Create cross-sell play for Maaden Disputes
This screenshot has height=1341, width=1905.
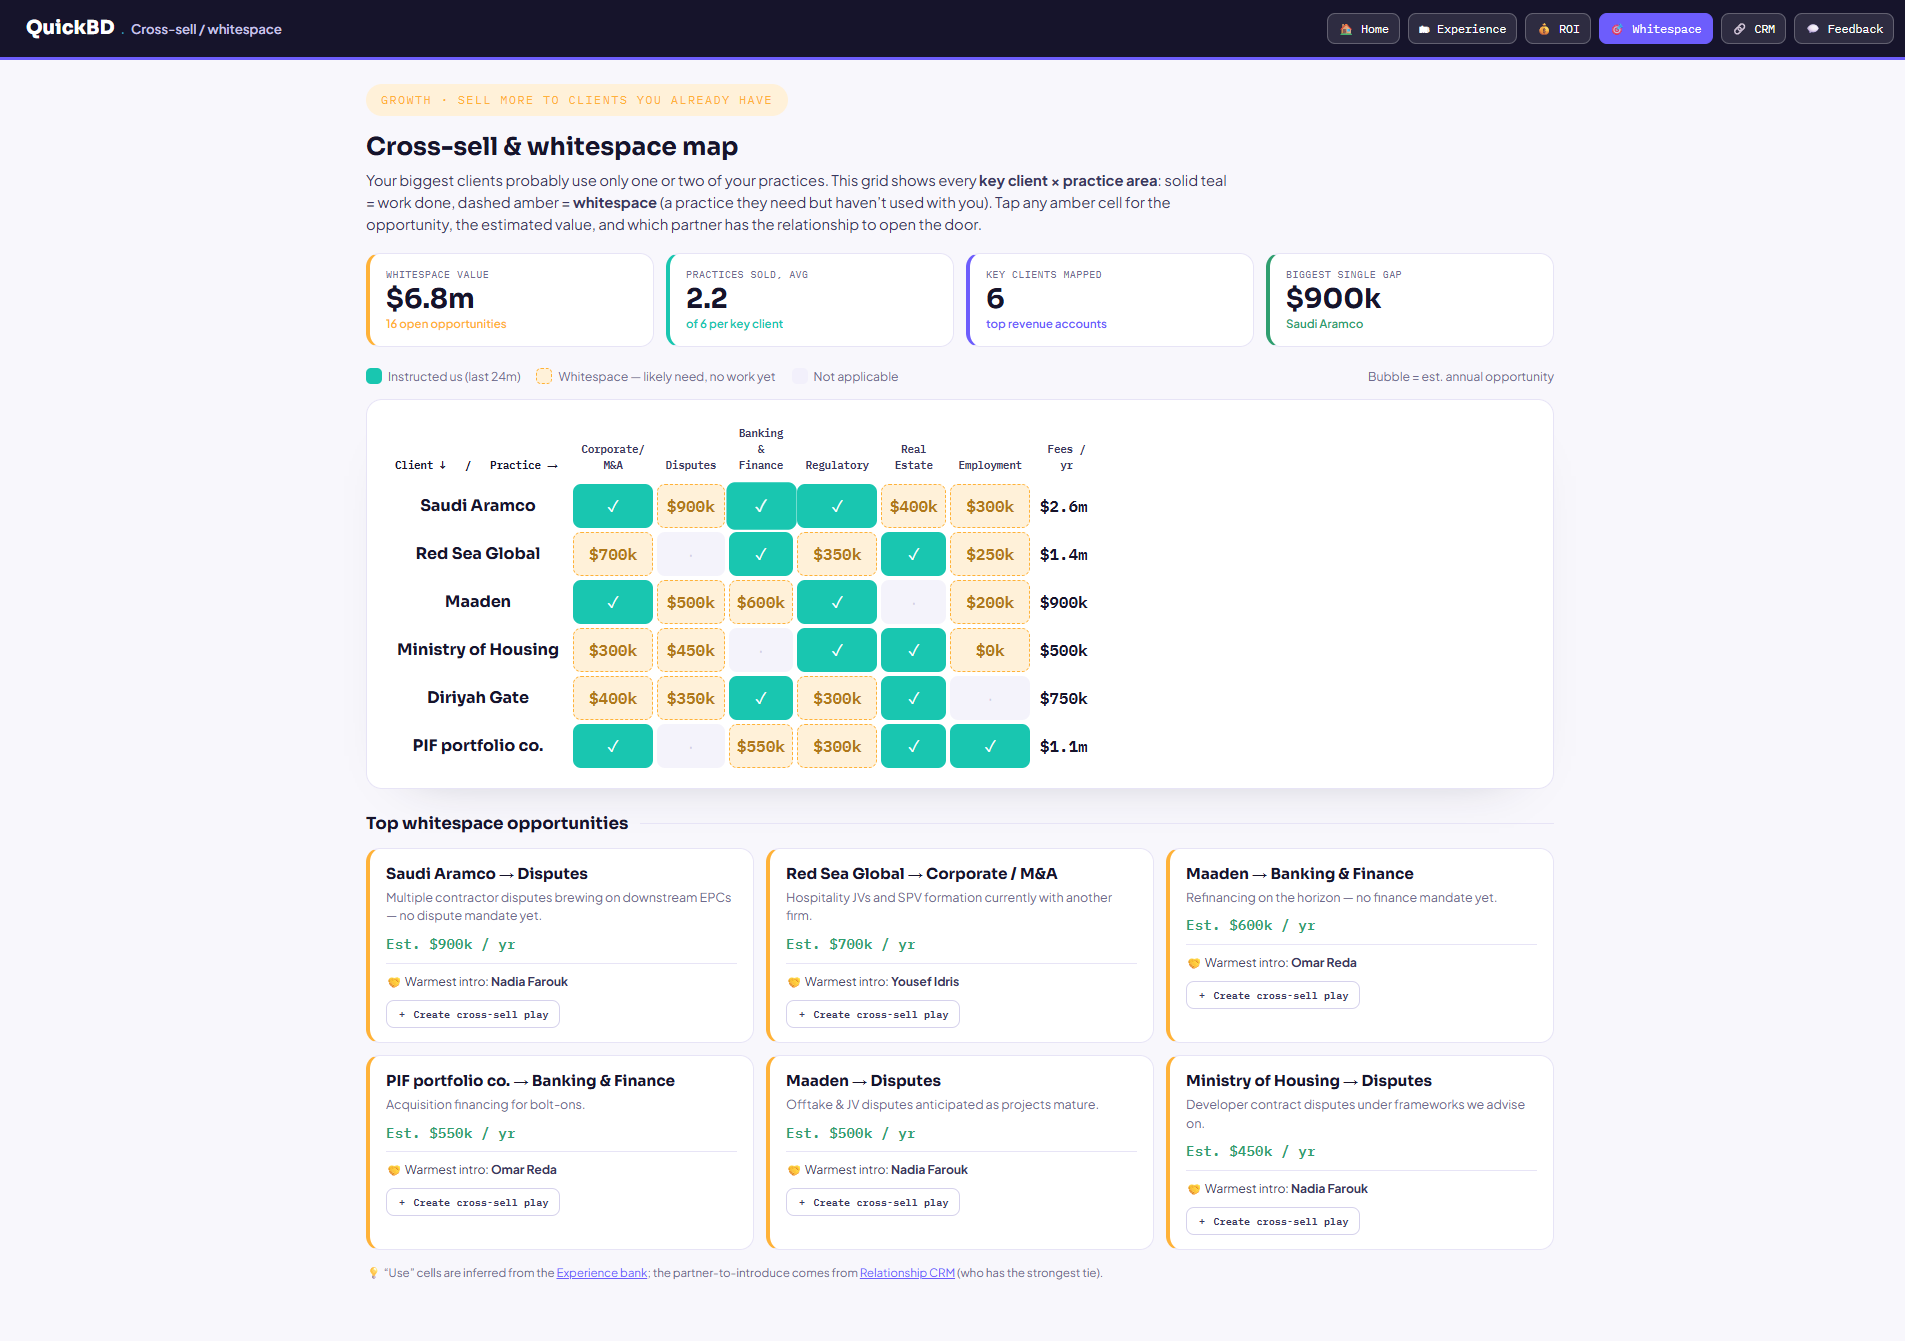(873, 1203)
